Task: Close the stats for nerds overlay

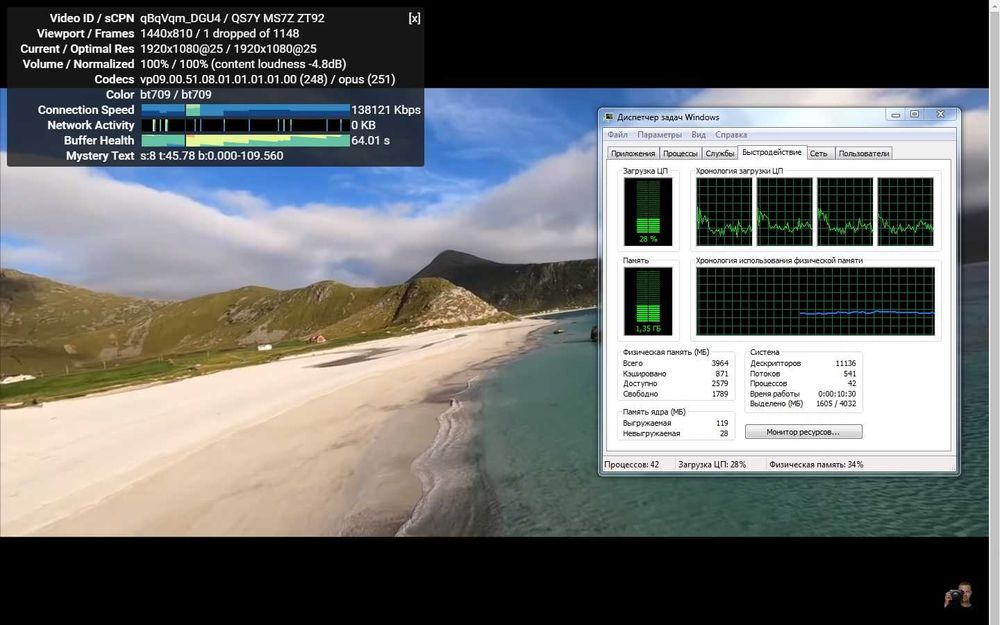Action: [x=414, y=18]
